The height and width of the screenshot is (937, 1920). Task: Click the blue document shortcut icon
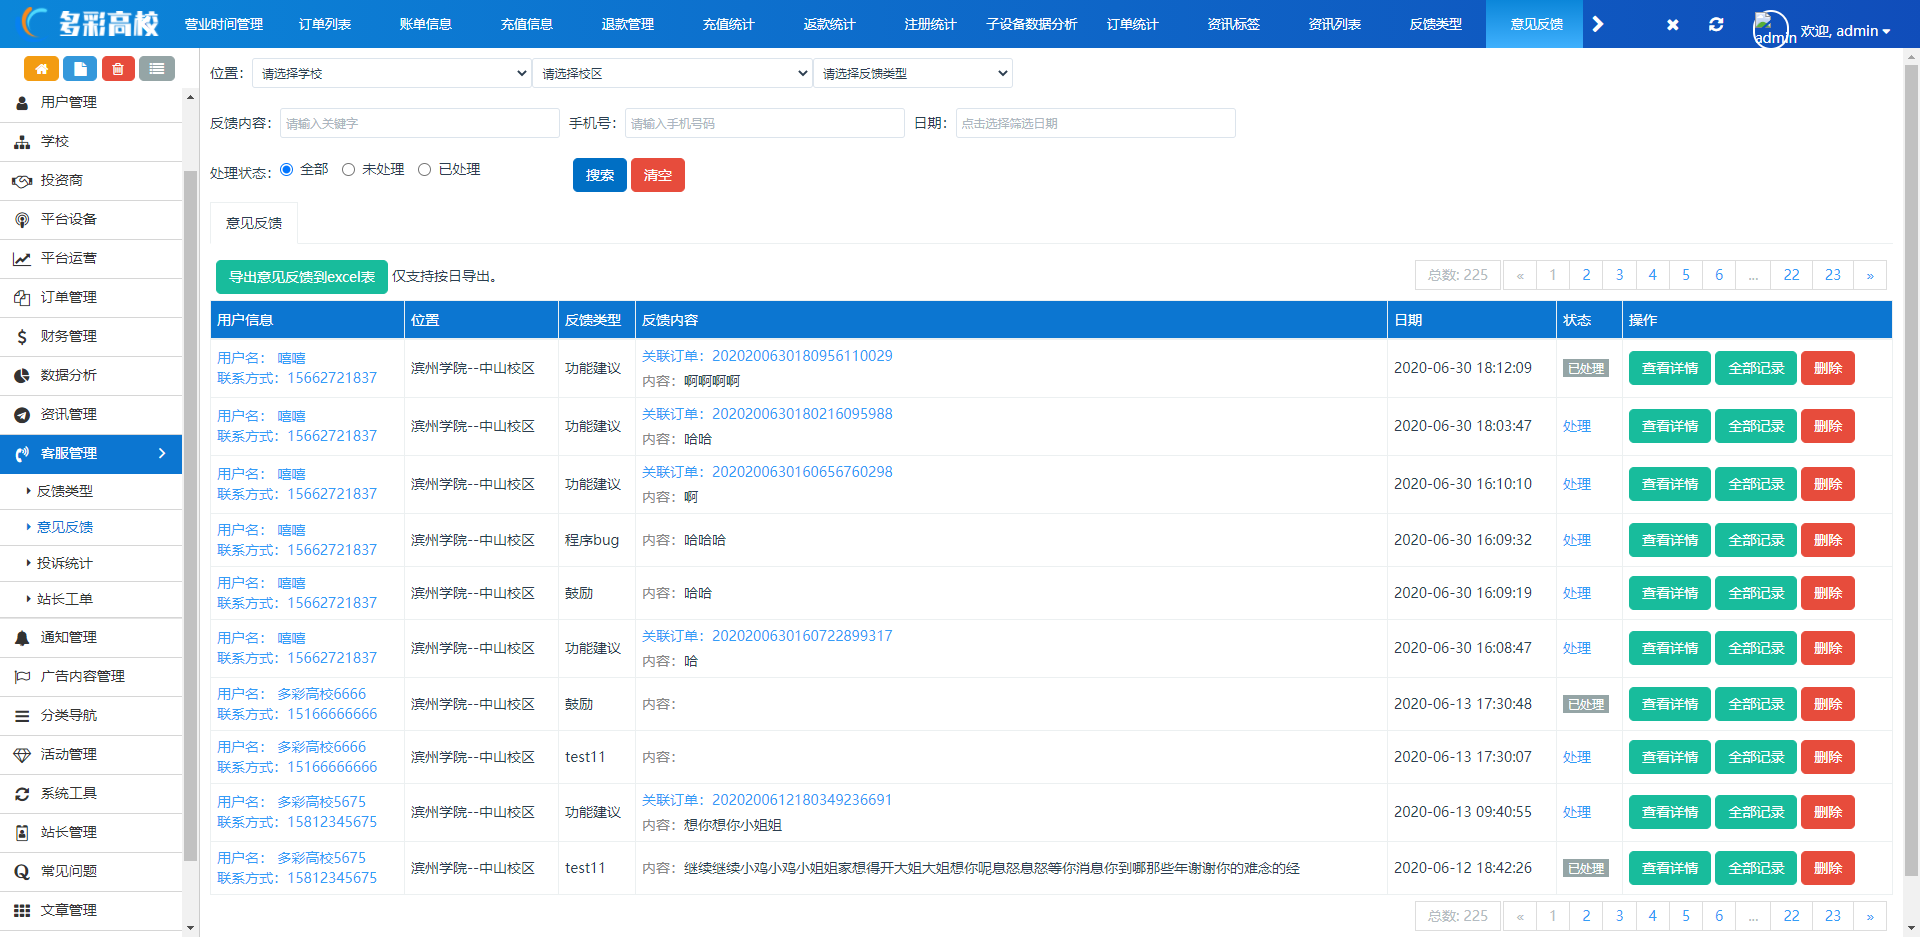tap(80, 68)
